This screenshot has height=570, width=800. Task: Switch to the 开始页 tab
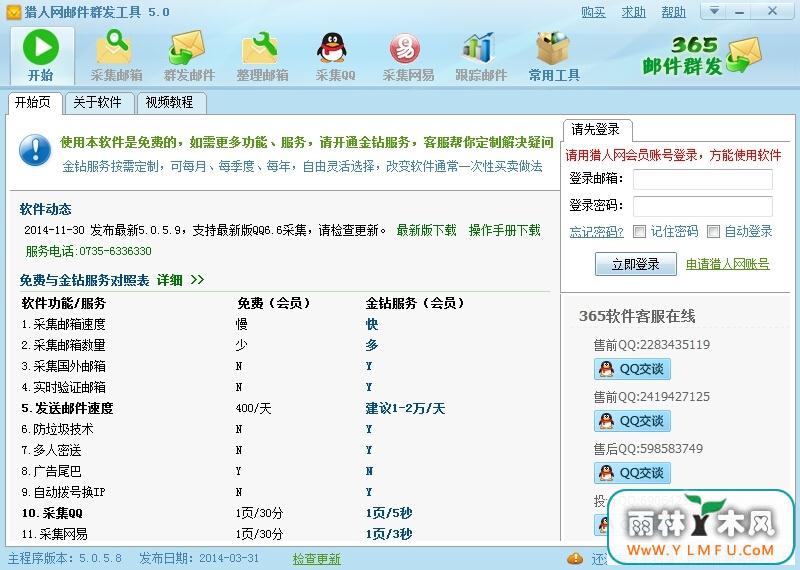click(34, 103)
